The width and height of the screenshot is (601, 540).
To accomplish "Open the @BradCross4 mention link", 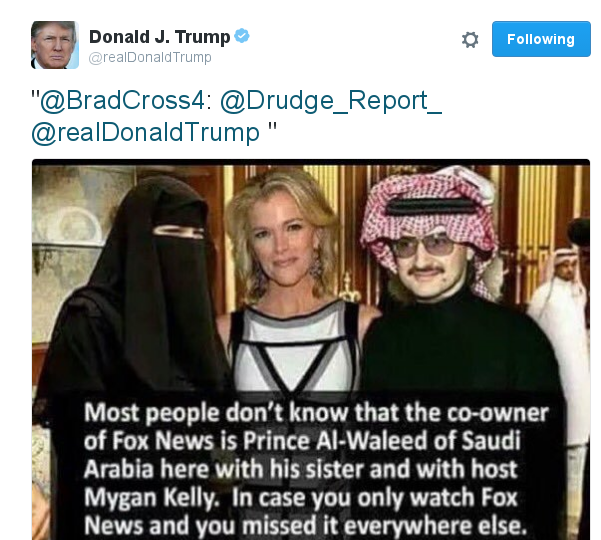I will point(123,101).
